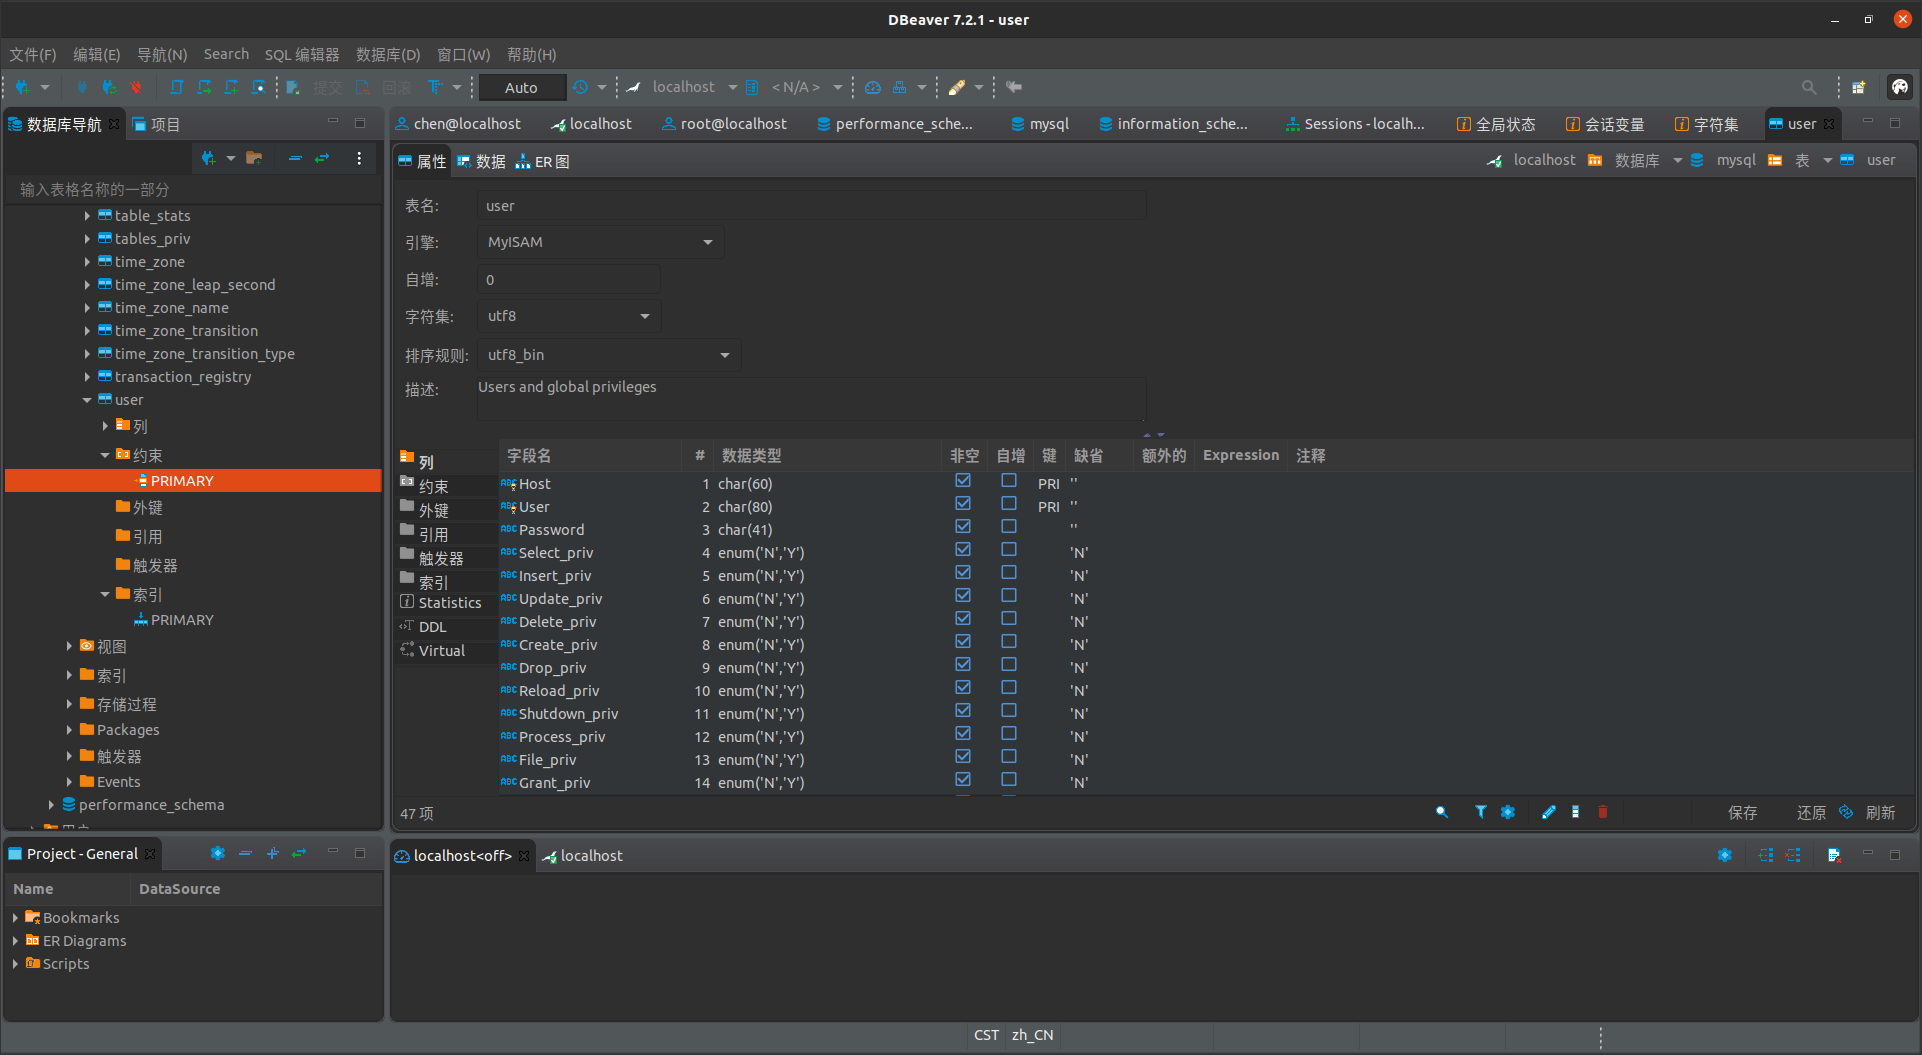
Task: Click link-with-editor arrows in navigator
Action: [322, 159]
